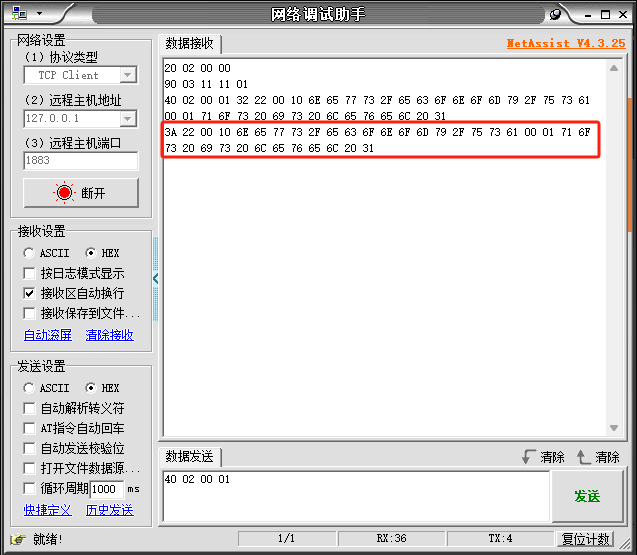Open the TCP Client protocol type dropdown
Screen dimensions: 637x555
(128, 75)
